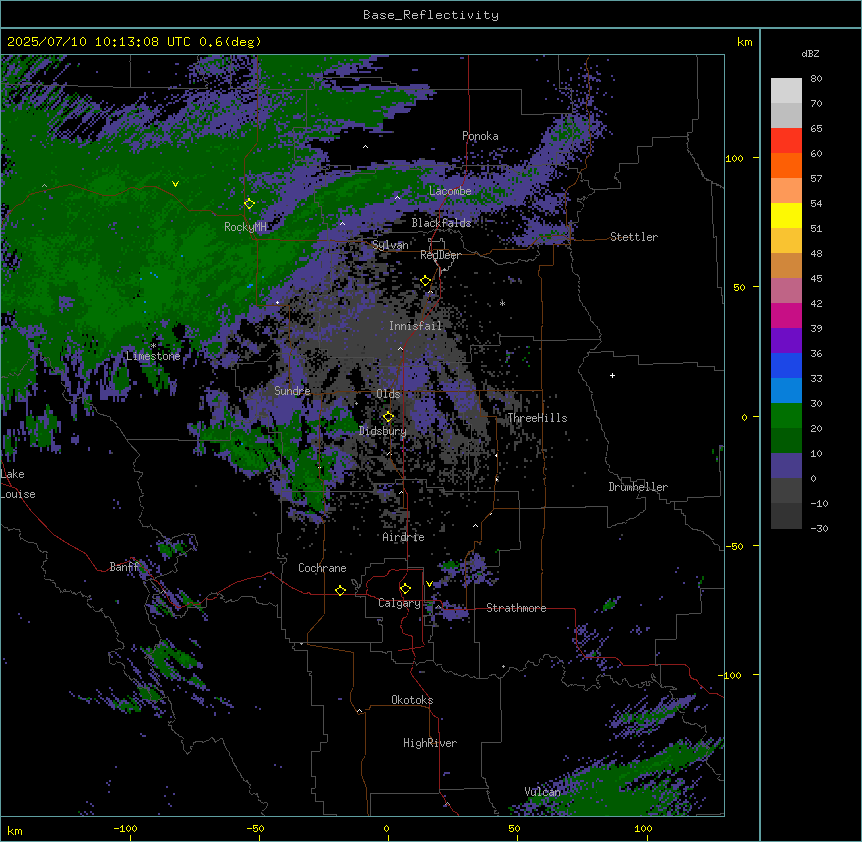Click the Sundre town label
This screenshot has height=842, width=862.
coord(292,391)
